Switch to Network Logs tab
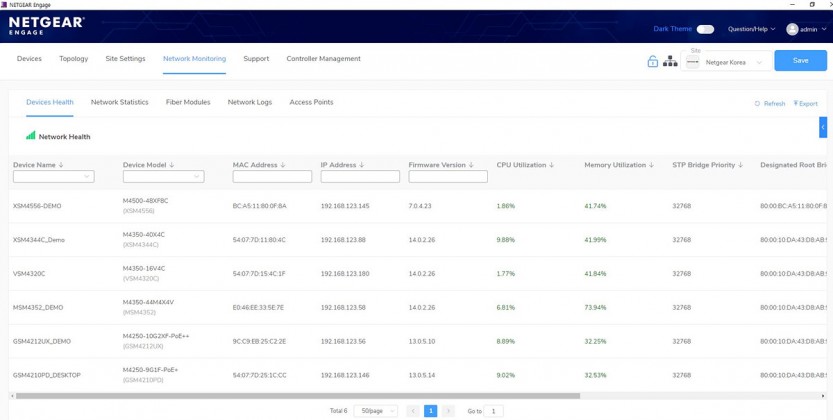833x420 pixels. 250,102
